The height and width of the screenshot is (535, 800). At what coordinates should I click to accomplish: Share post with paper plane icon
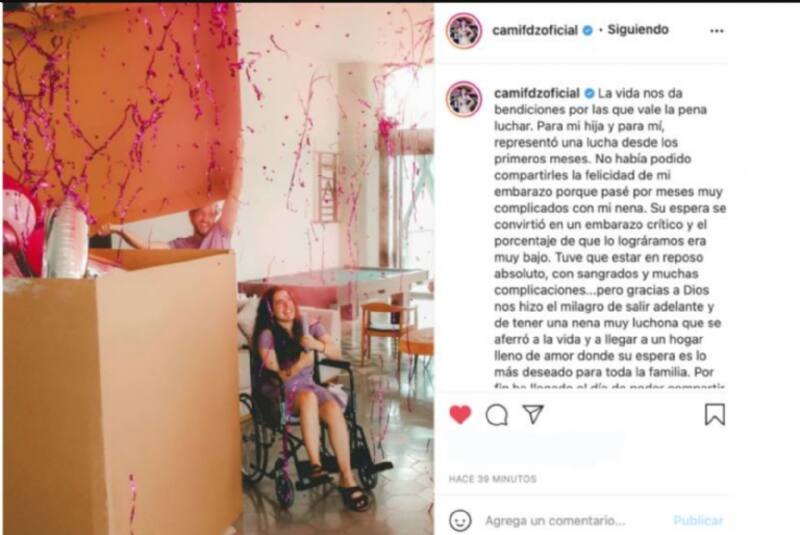[x=533, y=414]
